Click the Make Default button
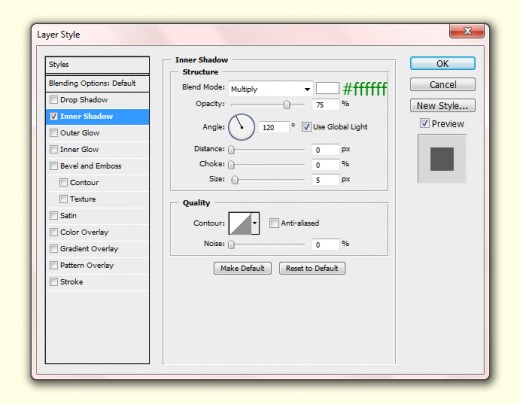Screen dimensions: 520x404 [x=242, y=268]
